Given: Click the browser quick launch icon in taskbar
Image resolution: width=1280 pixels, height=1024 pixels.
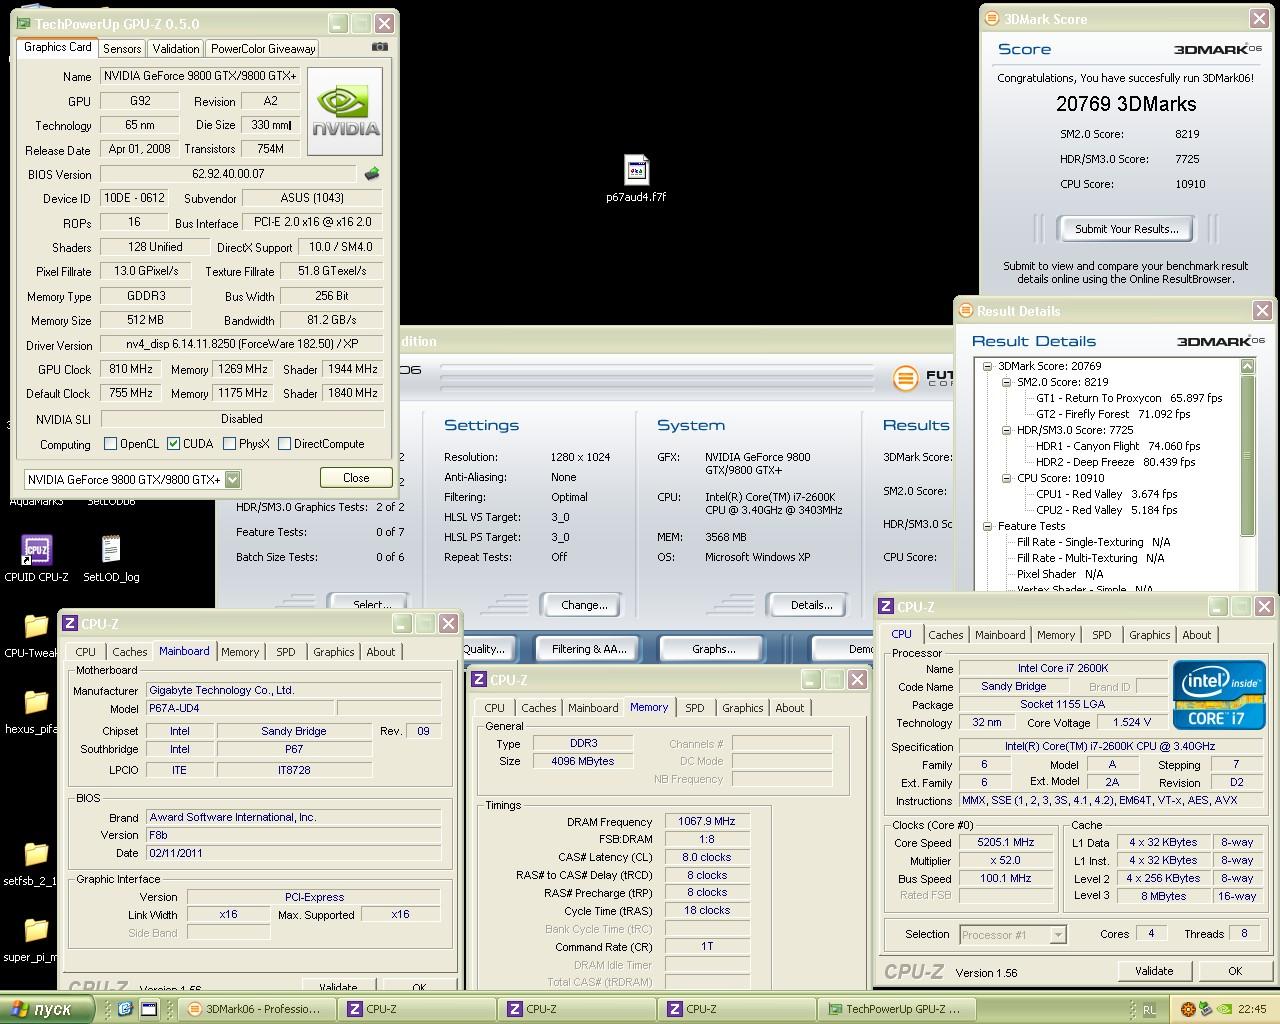Looking at the screenshot, I should pyautogui.click(x=126, y=1009).
